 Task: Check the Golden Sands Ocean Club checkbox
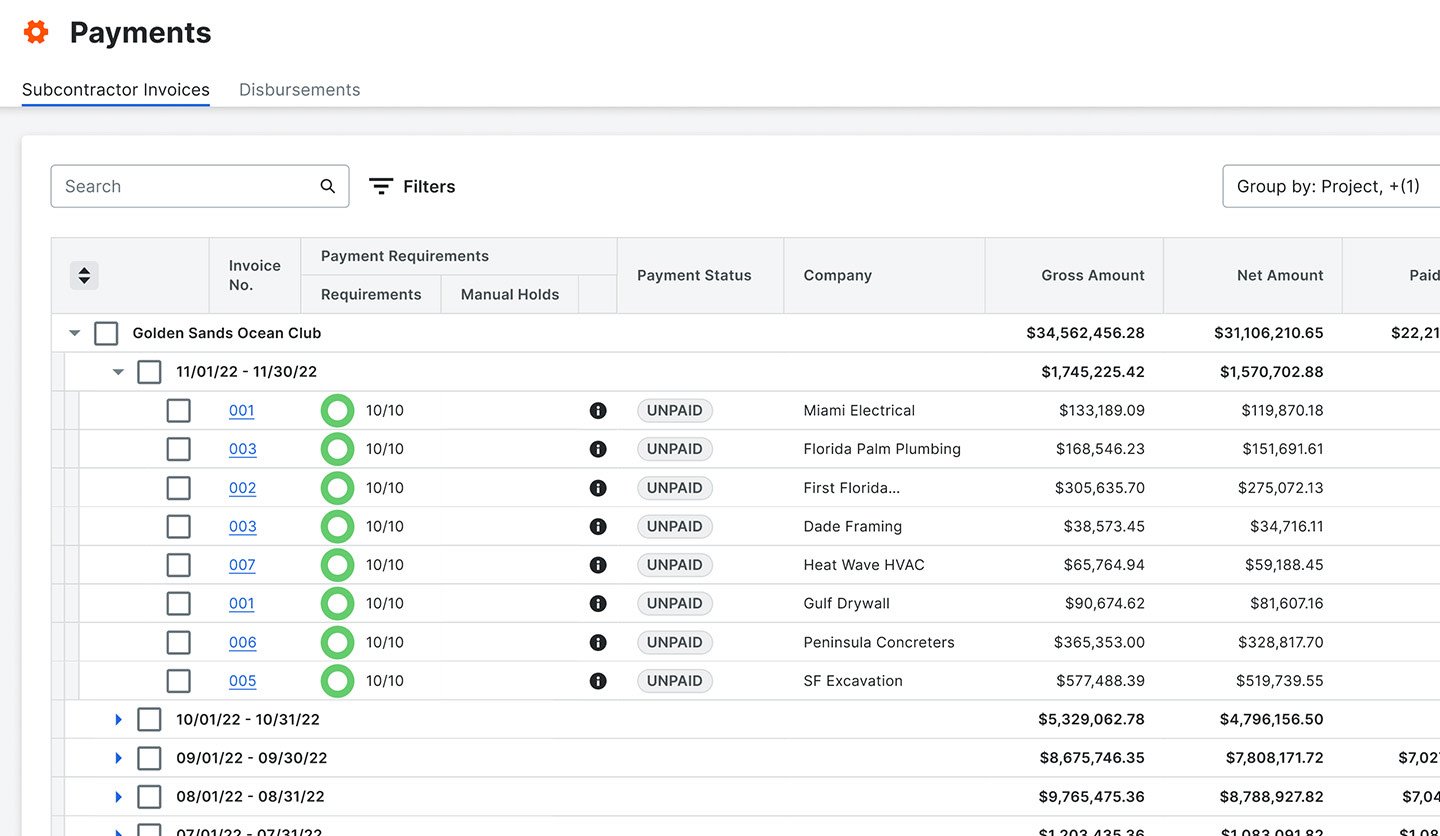(106, 333)
